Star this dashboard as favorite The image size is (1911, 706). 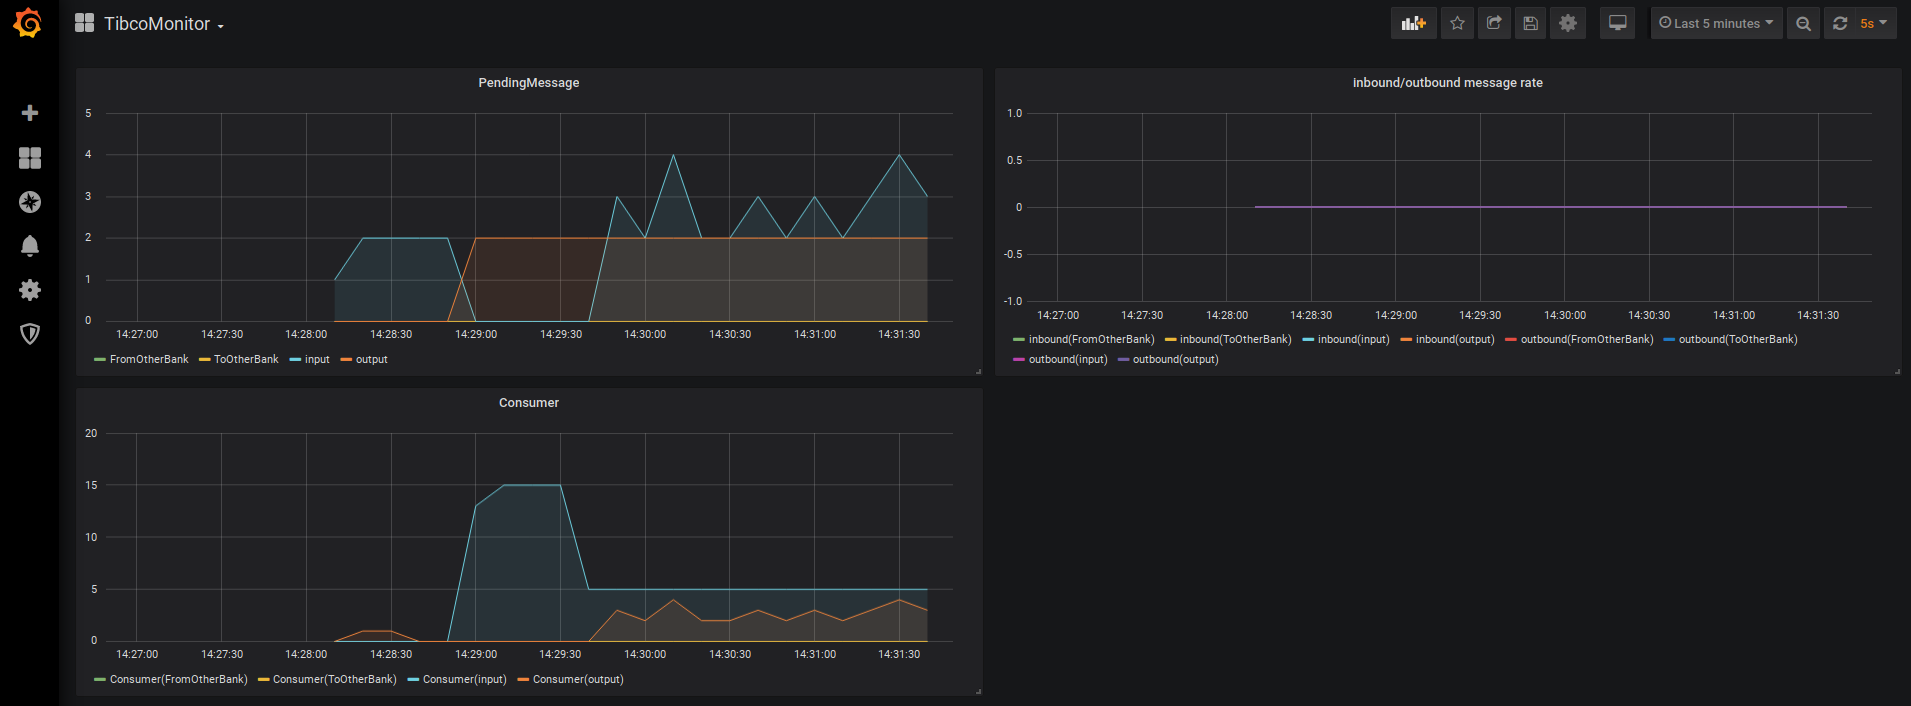coord(1457,23)
